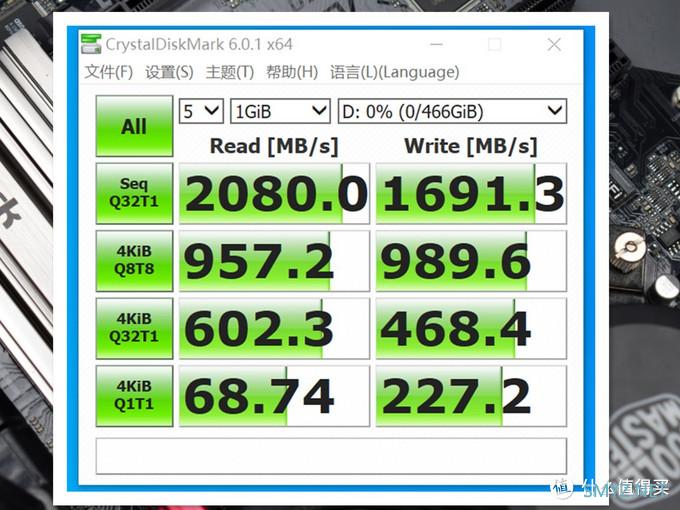Select the Seq write result 1691.3
Screen dimensions: 680x510
(471, 193)
